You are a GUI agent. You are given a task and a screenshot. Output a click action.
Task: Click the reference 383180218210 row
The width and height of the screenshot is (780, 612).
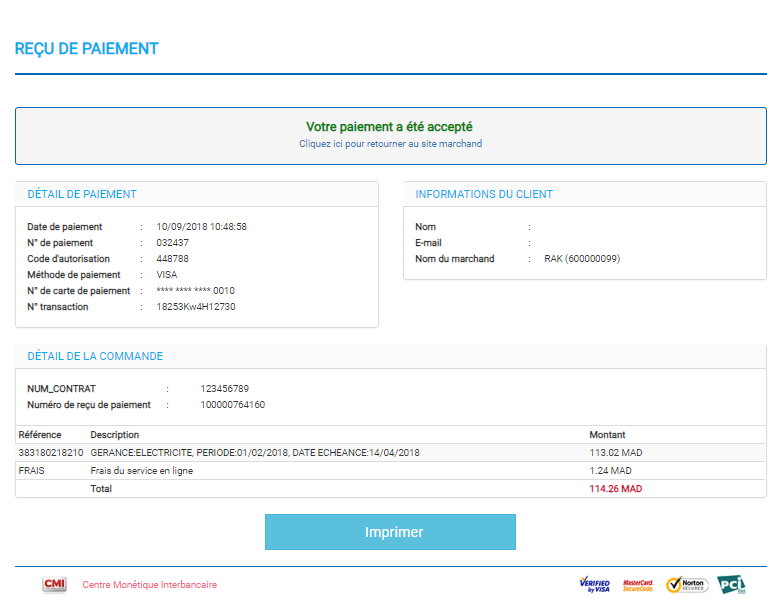(51, 453)
